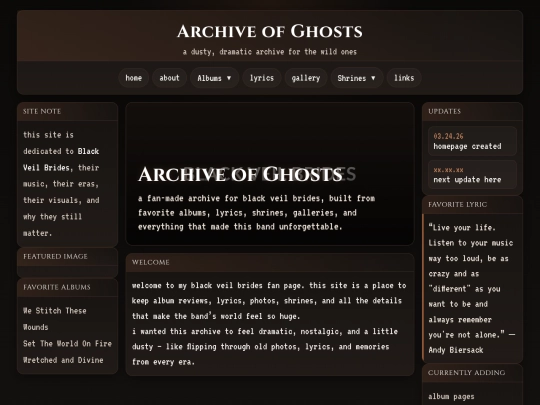The width and height of the screenshot is (540, 405).
Task: Click We Stitch These Wounds album entry
Action: 55,319
